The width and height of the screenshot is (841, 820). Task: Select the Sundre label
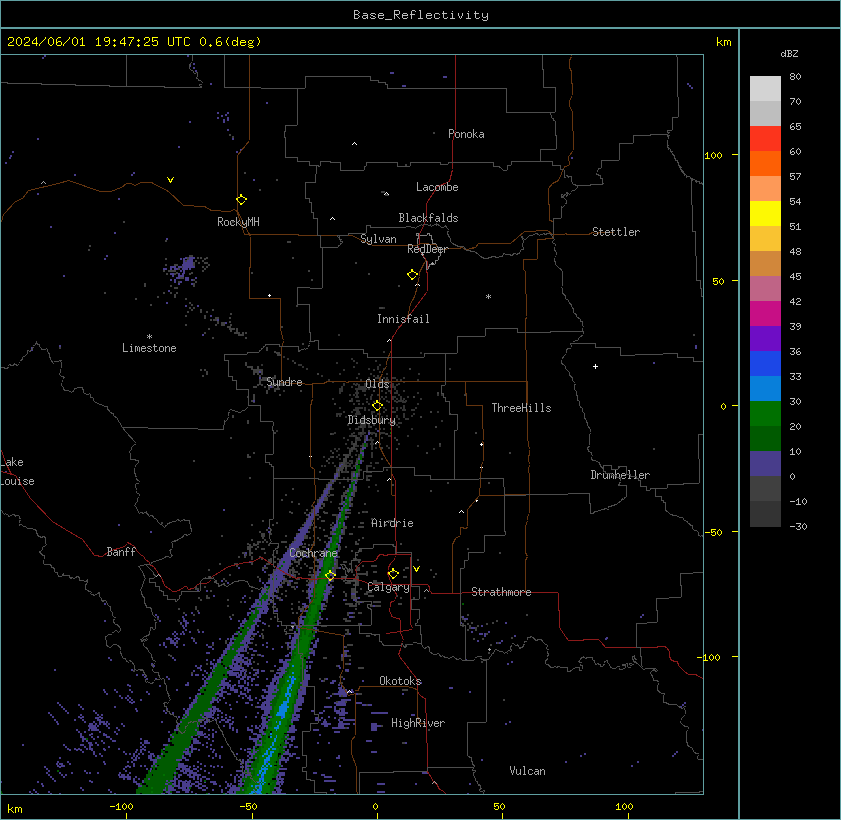click(284, 382)
